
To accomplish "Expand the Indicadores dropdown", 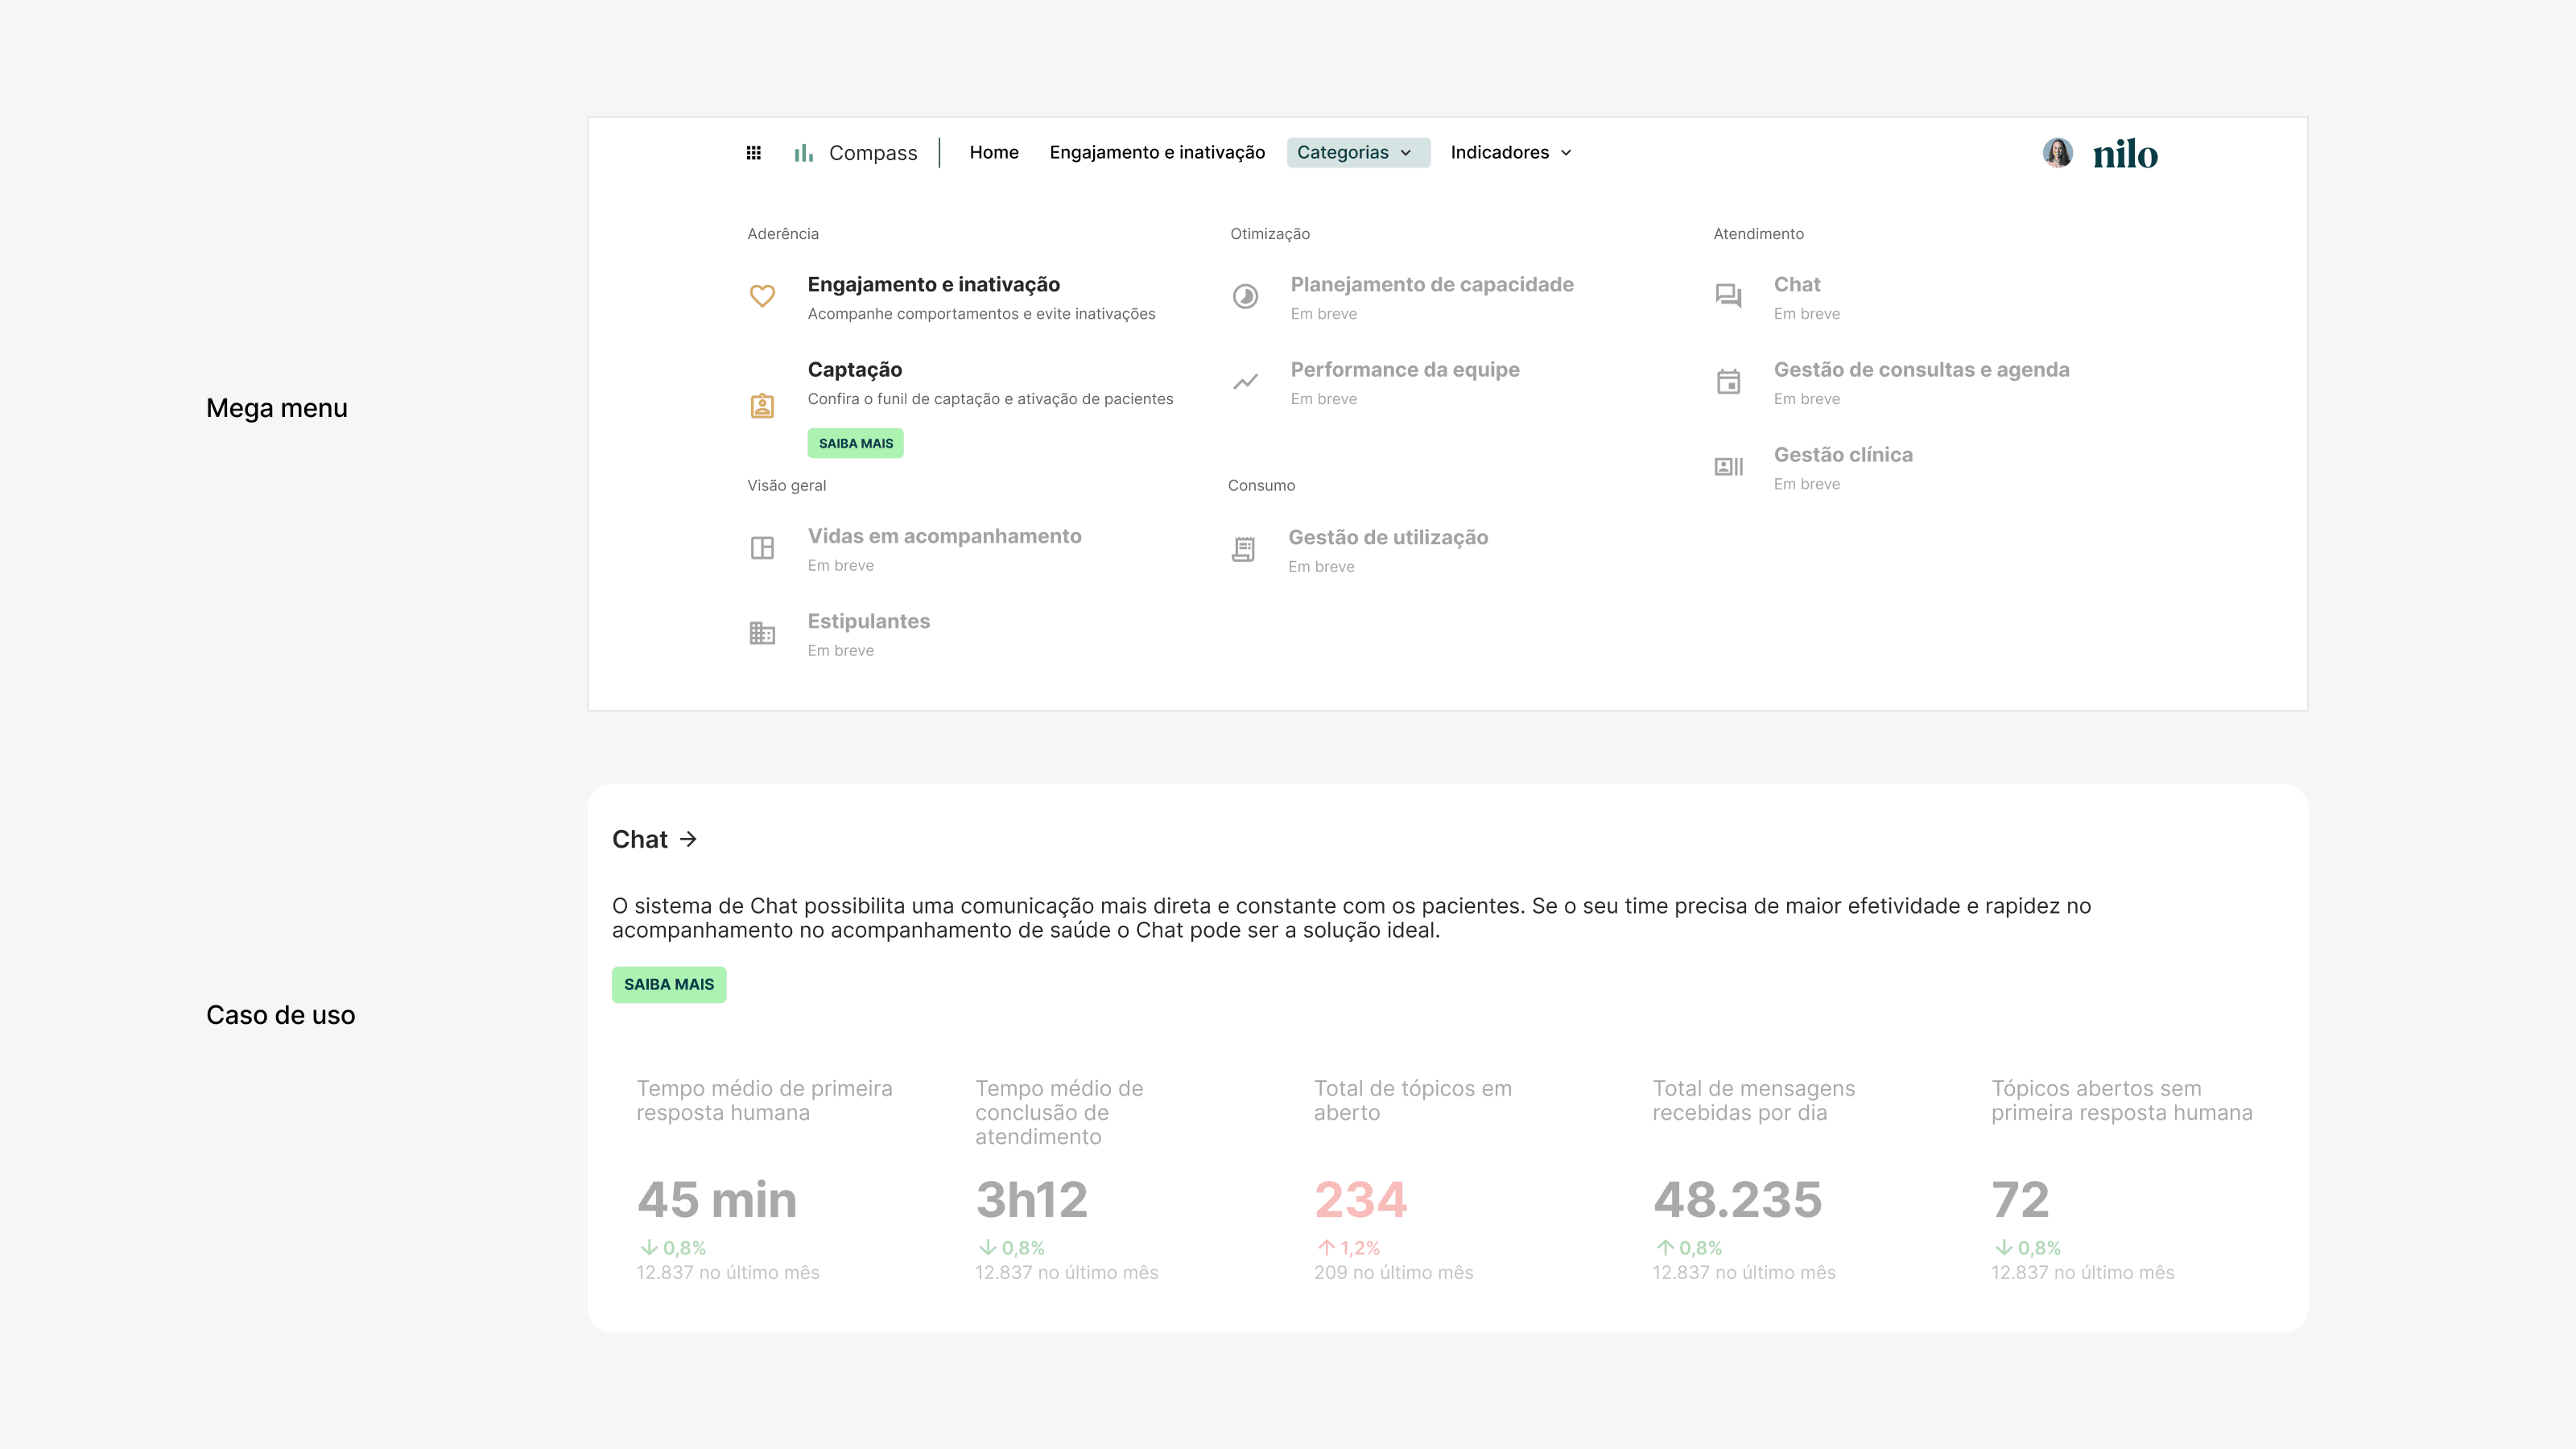I will 1511,152.
